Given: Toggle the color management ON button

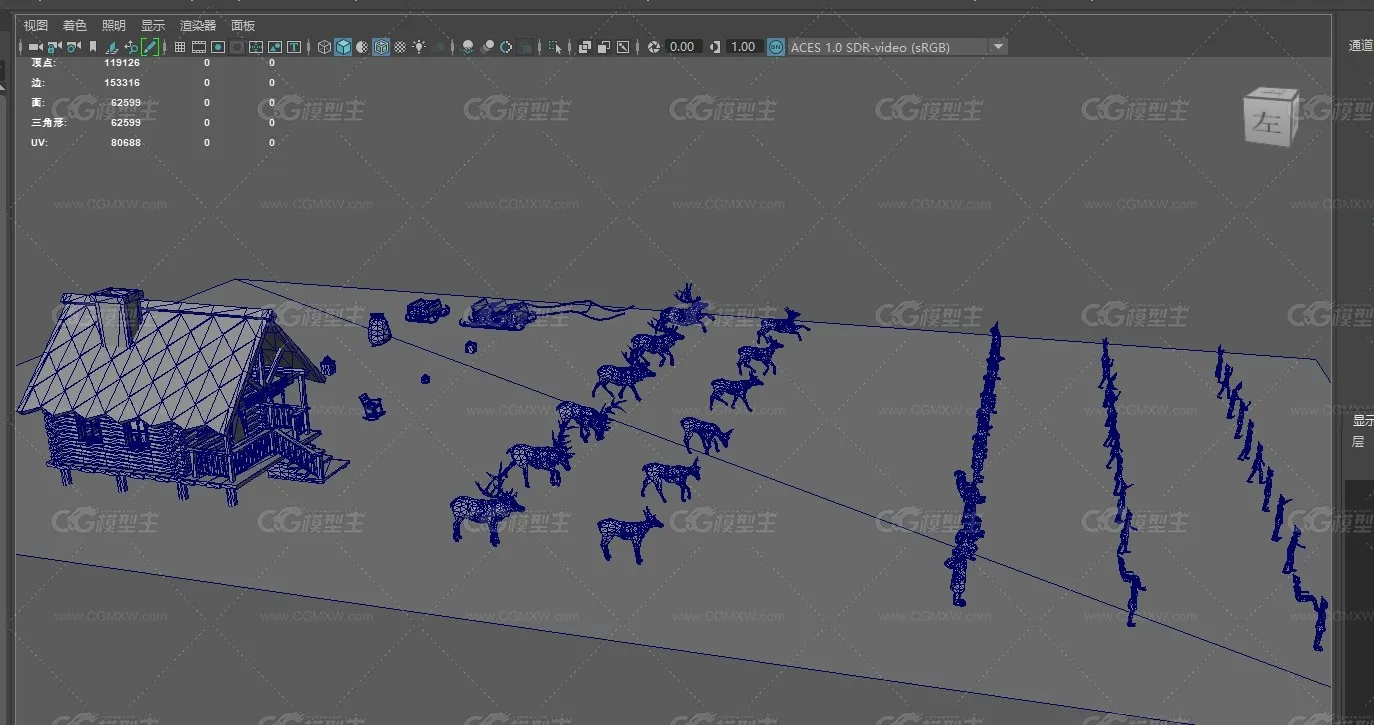Looking at the screenshot, I should (x=776, y=47).
